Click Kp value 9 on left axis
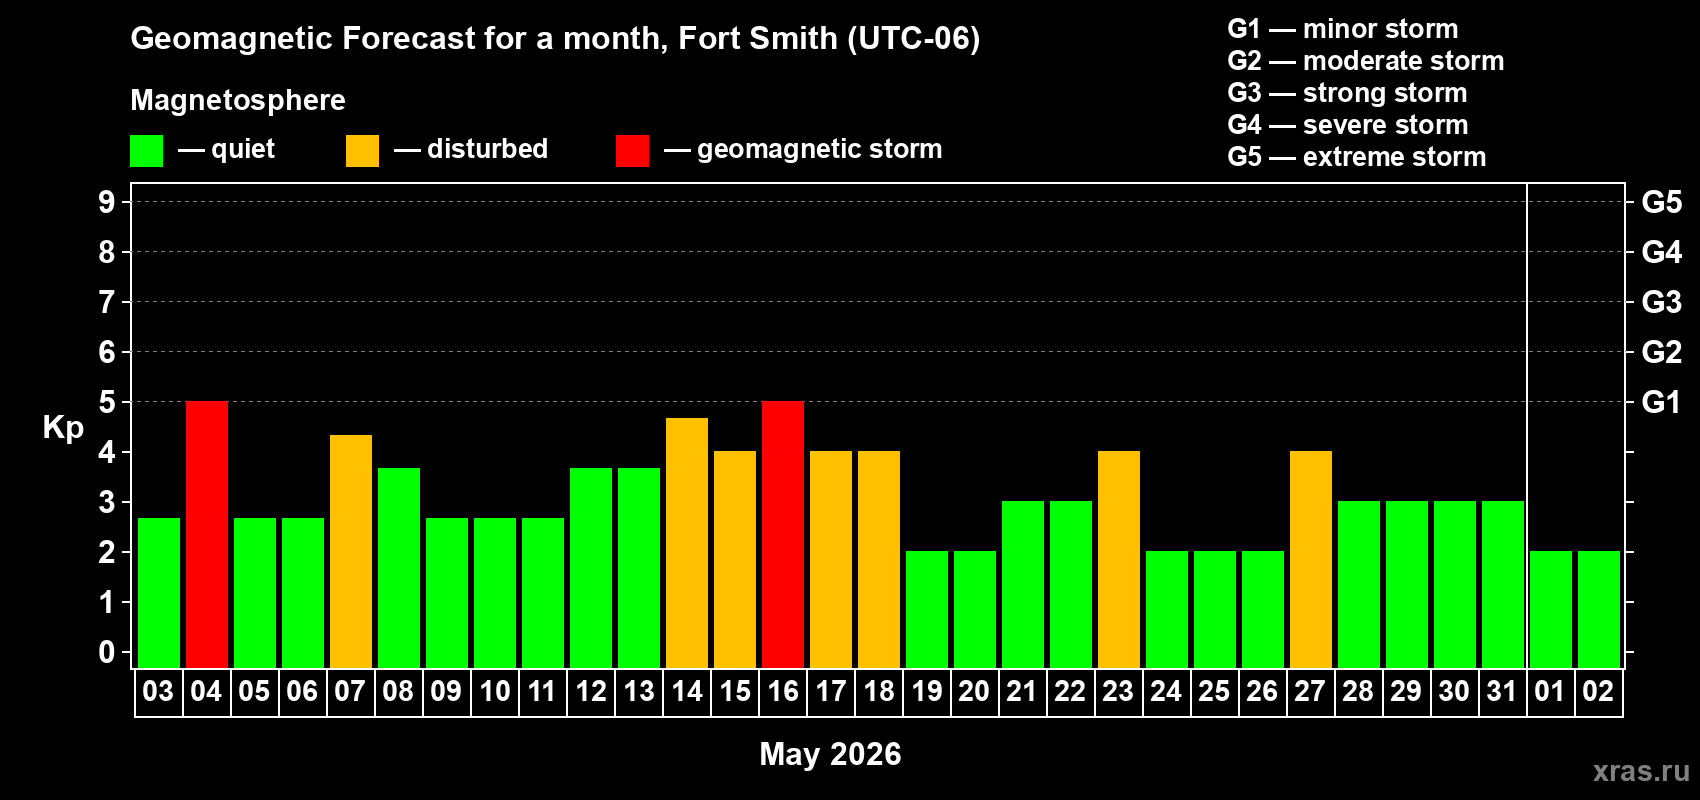The height and width of the screenshot is (800, 1700). coord(107,202)
